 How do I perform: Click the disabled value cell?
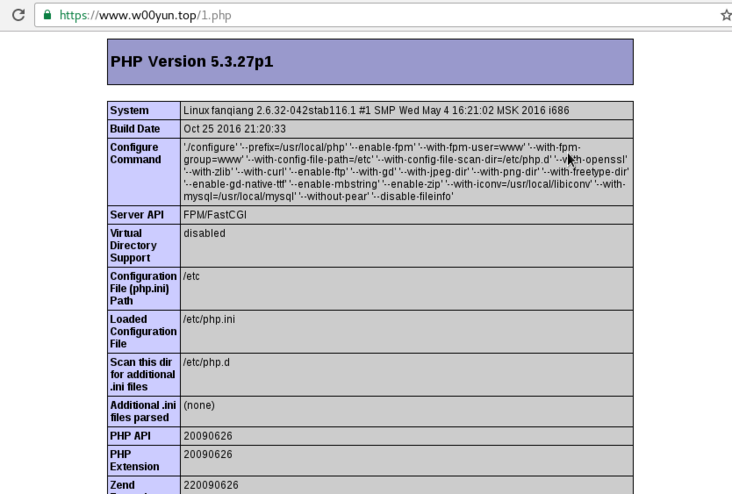tap(407, 246)
